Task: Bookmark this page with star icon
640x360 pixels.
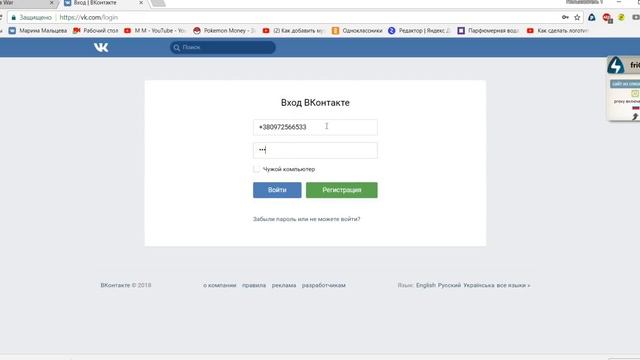Action: [x=577, y=17]
